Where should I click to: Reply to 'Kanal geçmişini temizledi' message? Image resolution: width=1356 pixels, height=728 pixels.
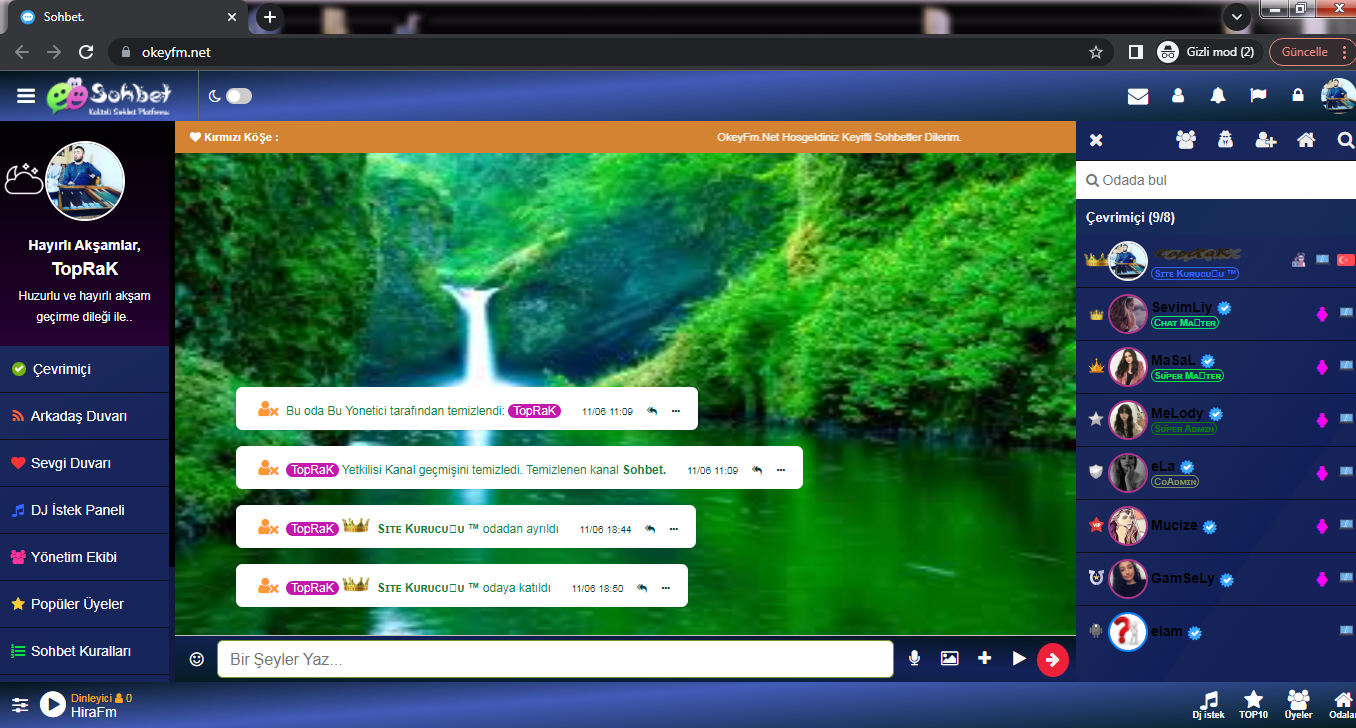757,470
